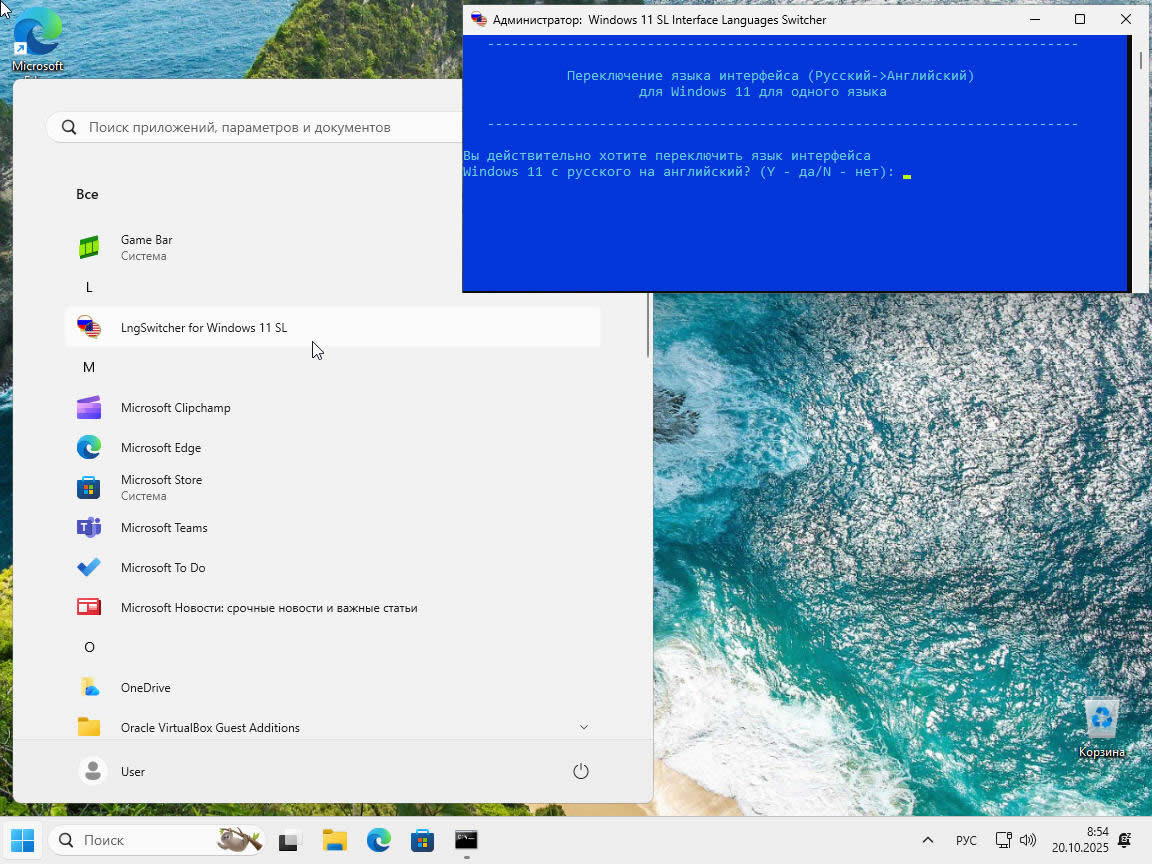Screen dimensions: 1152x864
Task: Open Microsoft To Do app
Action: [x=162, y=568]
